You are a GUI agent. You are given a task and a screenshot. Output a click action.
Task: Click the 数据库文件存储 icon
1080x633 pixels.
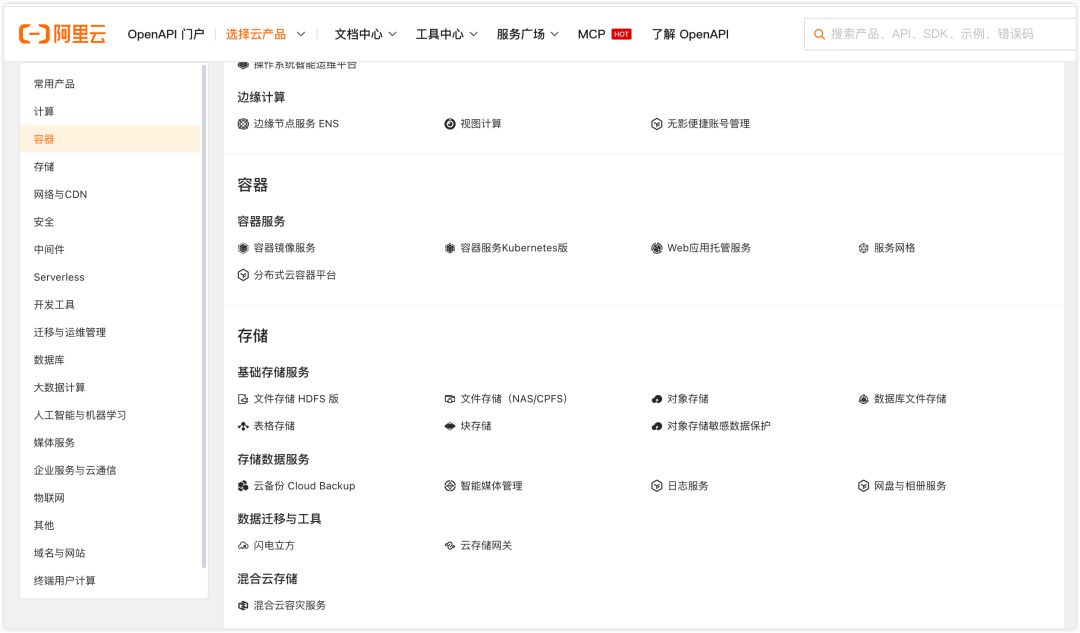[863, 399]
